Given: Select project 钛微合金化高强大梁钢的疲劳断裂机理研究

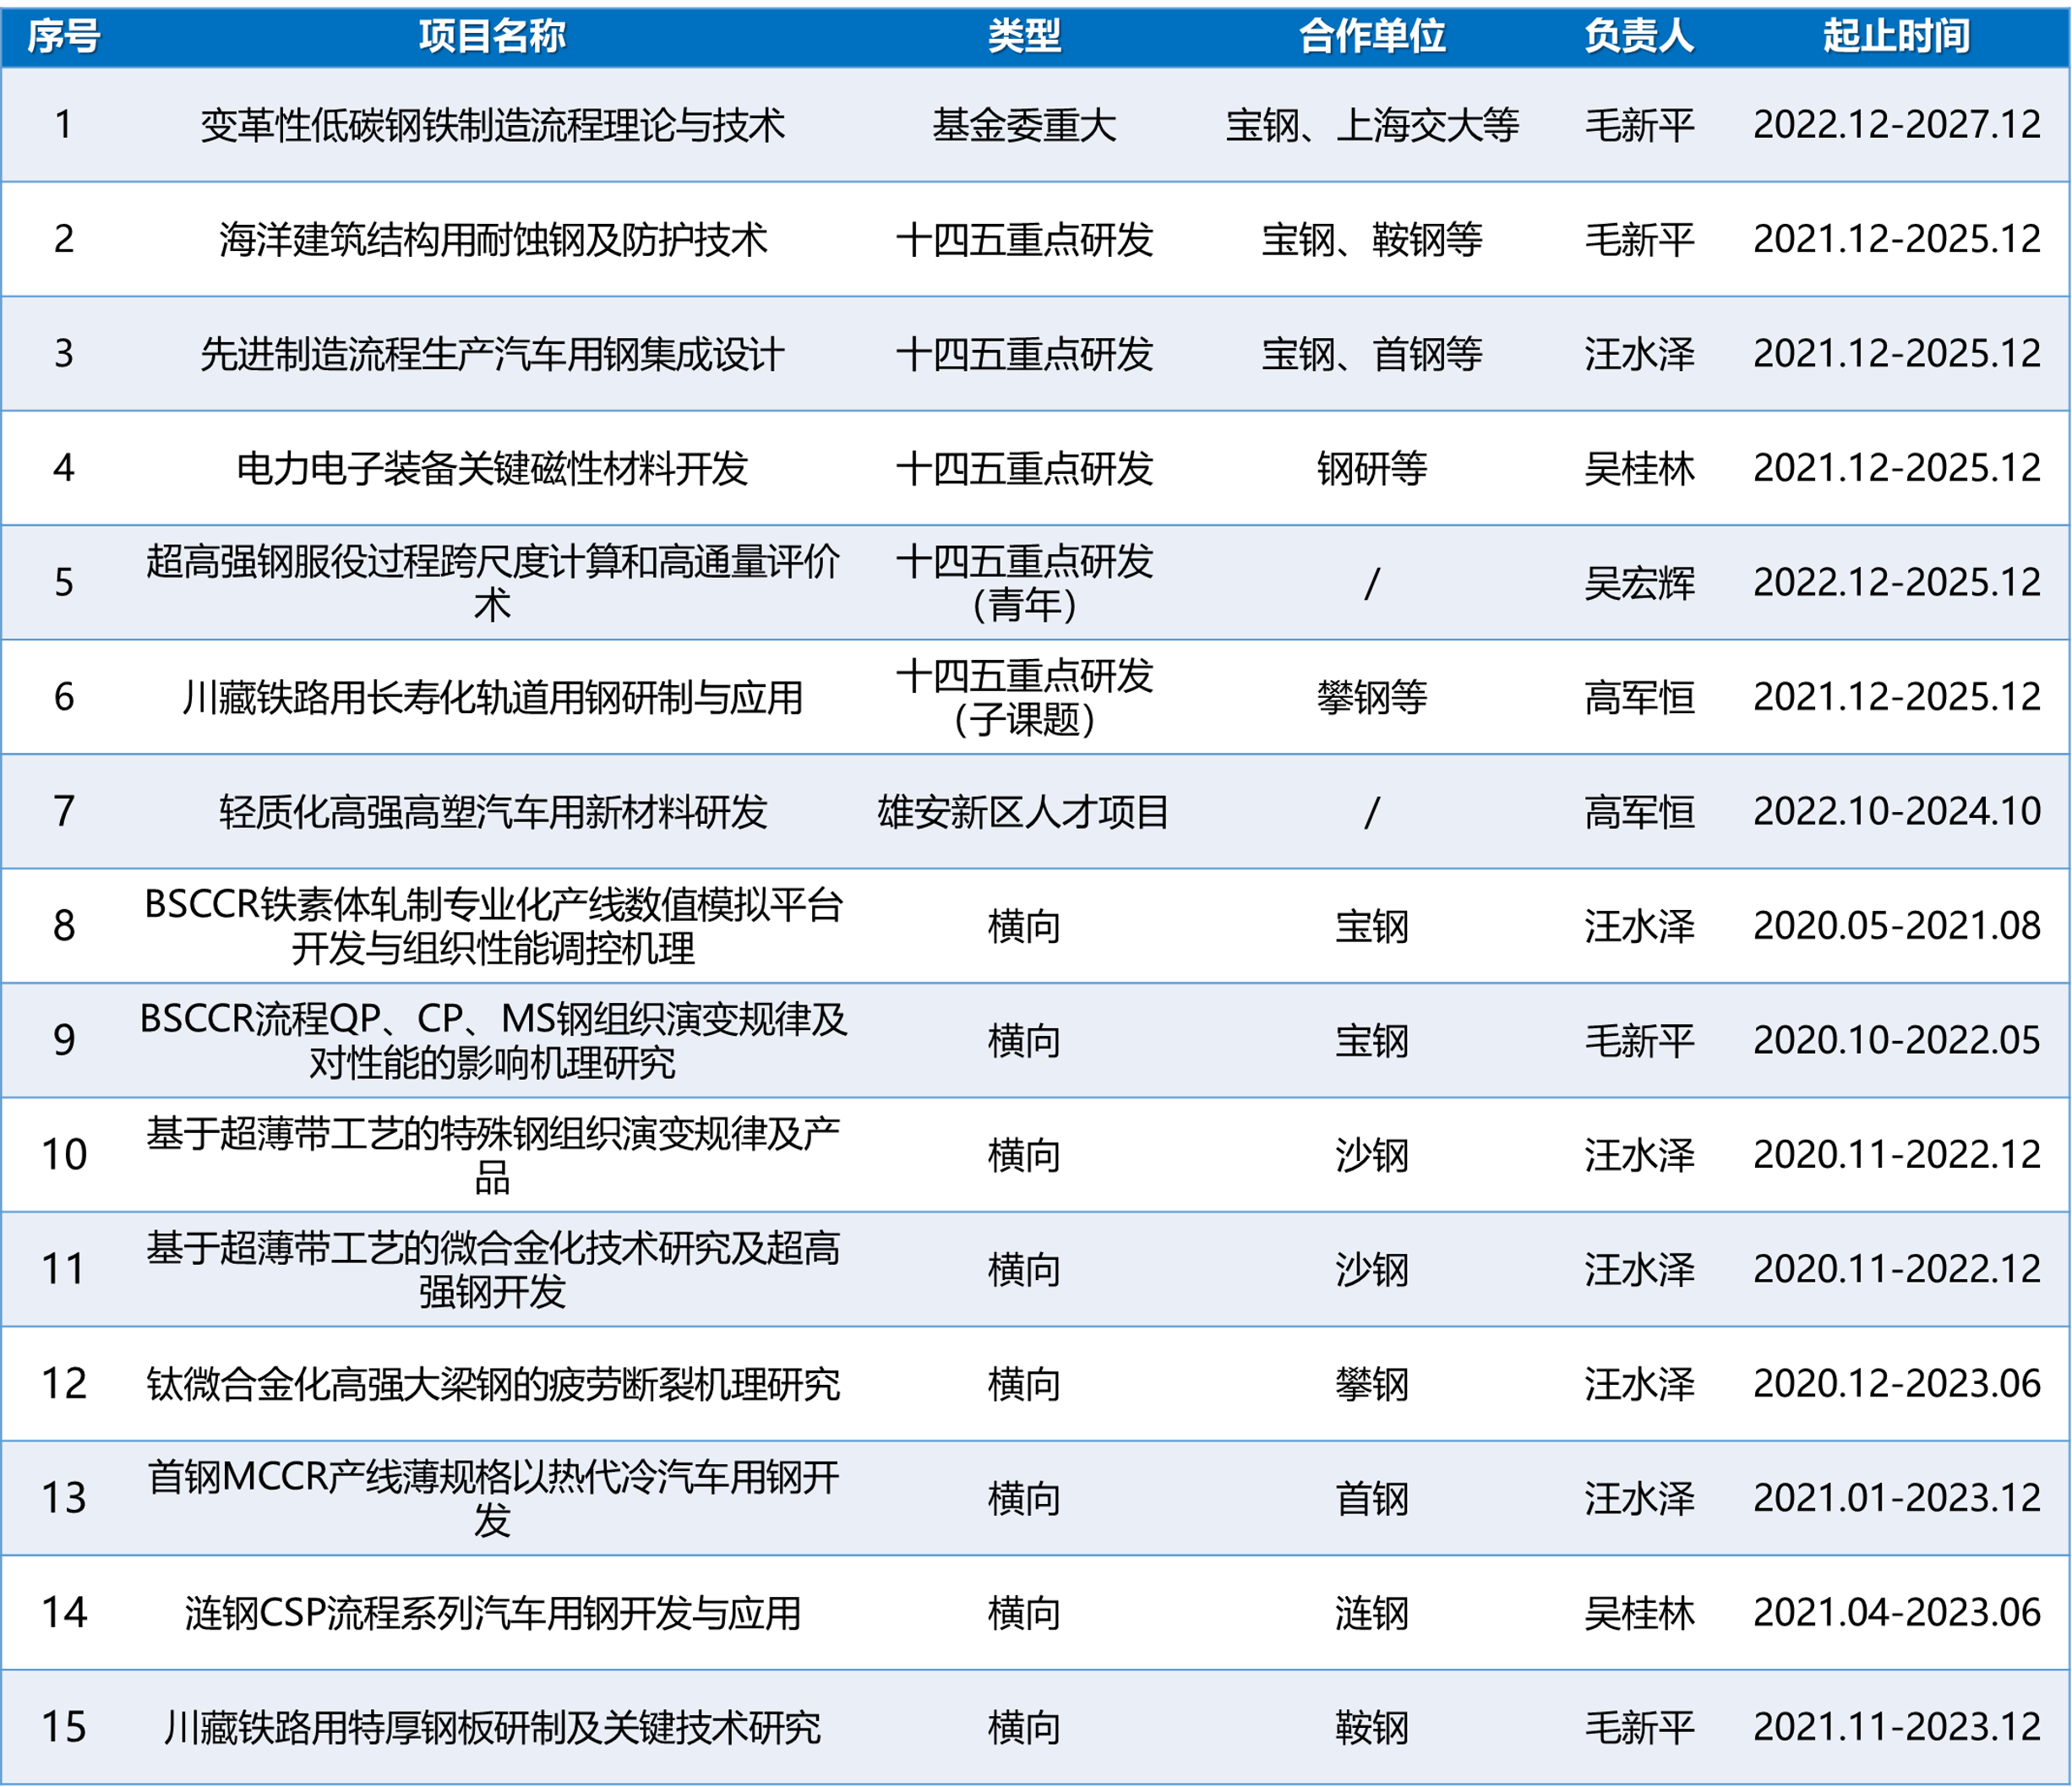Looking at the screenshot, I should point(492,1384).
